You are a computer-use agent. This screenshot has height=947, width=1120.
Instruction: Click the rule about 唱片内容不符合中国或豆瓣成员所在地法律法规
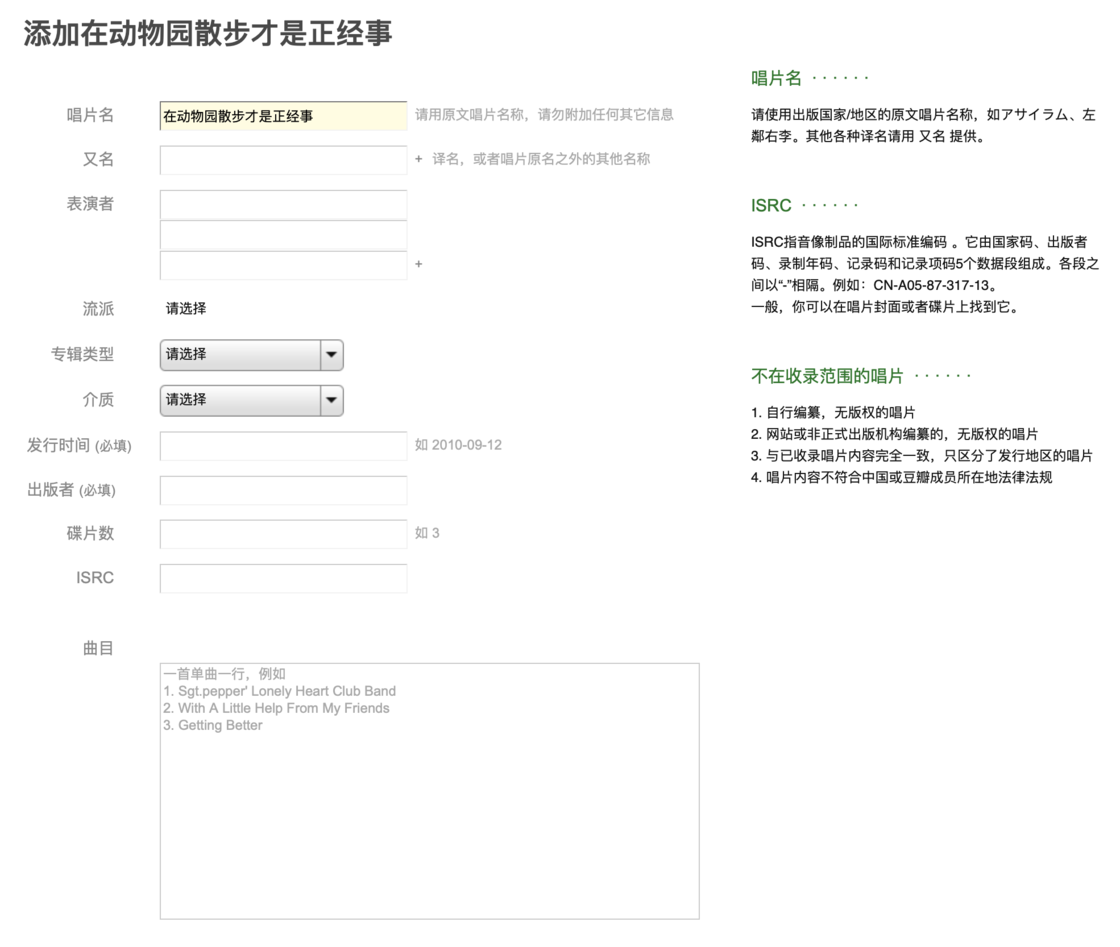[901, 477]
